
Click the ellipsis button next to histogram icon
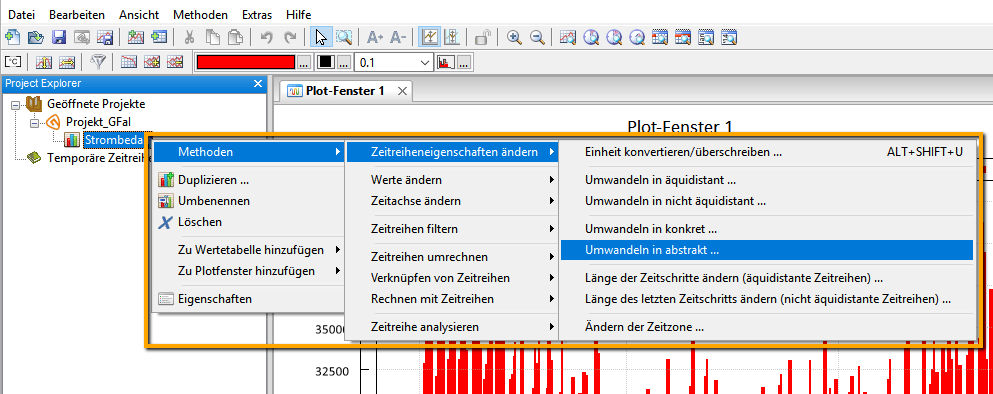click(x=464, y=63)
